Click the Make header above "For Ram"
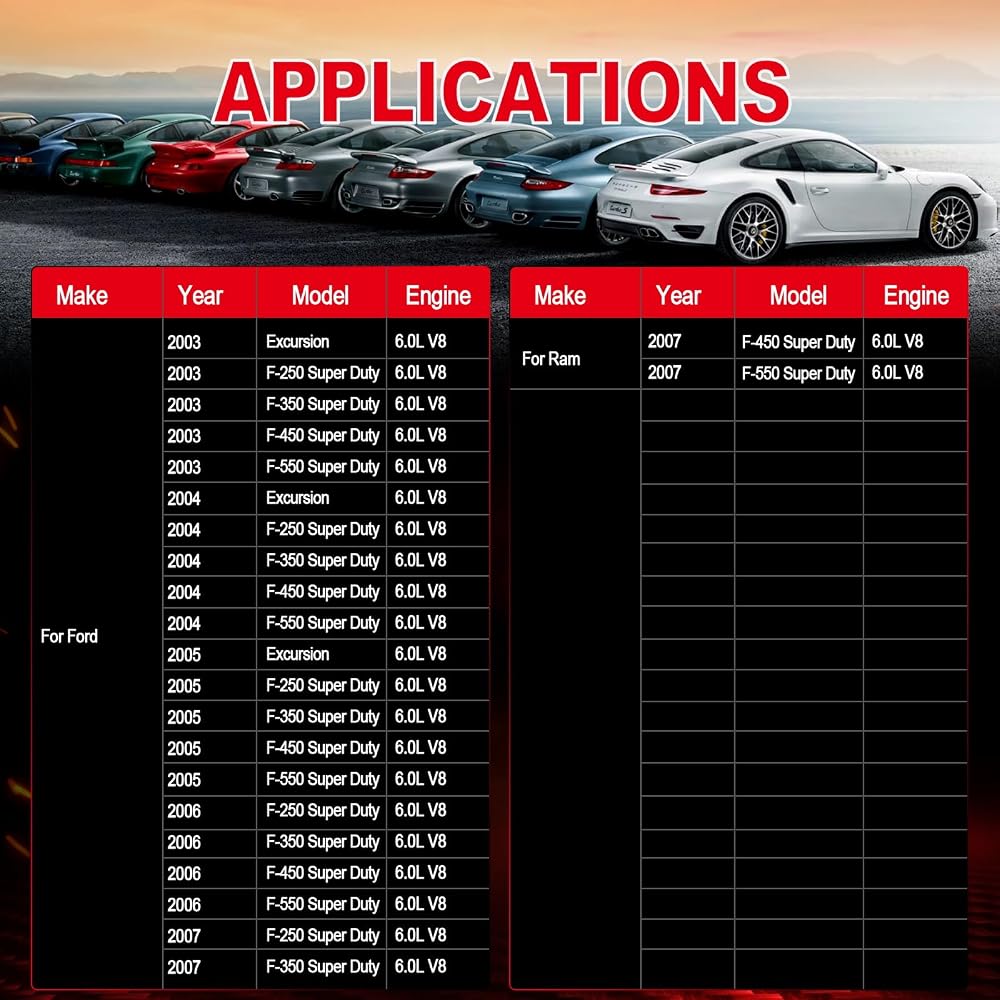 (560, 295)
